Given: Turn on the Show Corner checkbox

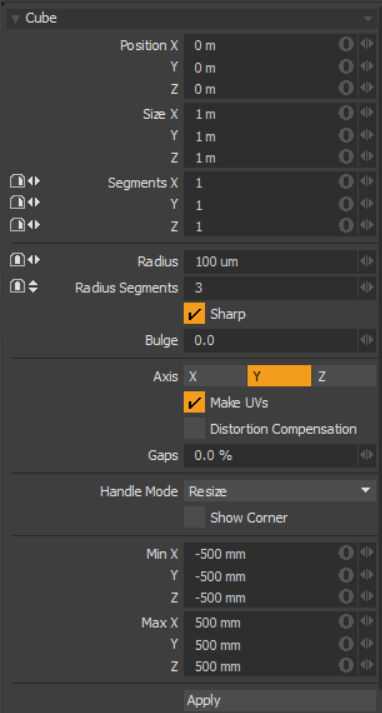Looking at the screenshot, I should click(194, 517).
